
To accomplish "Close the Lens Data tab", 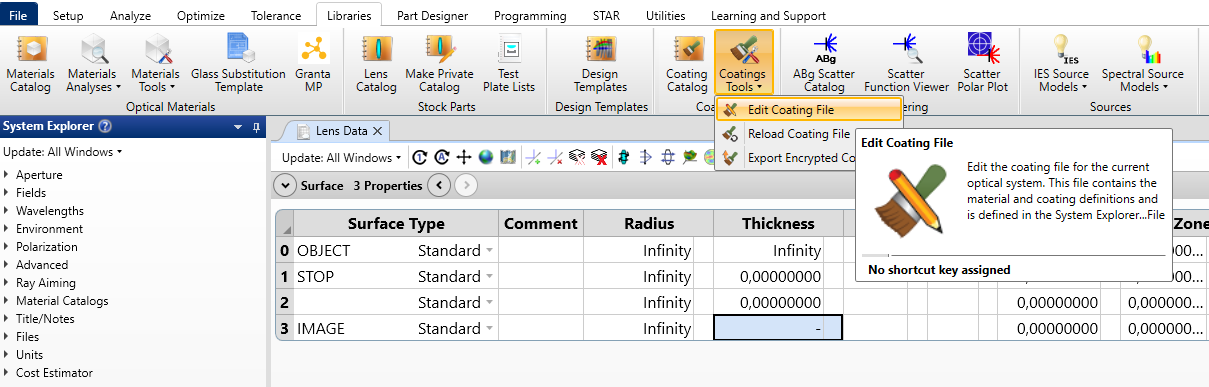I will [377, 131].
